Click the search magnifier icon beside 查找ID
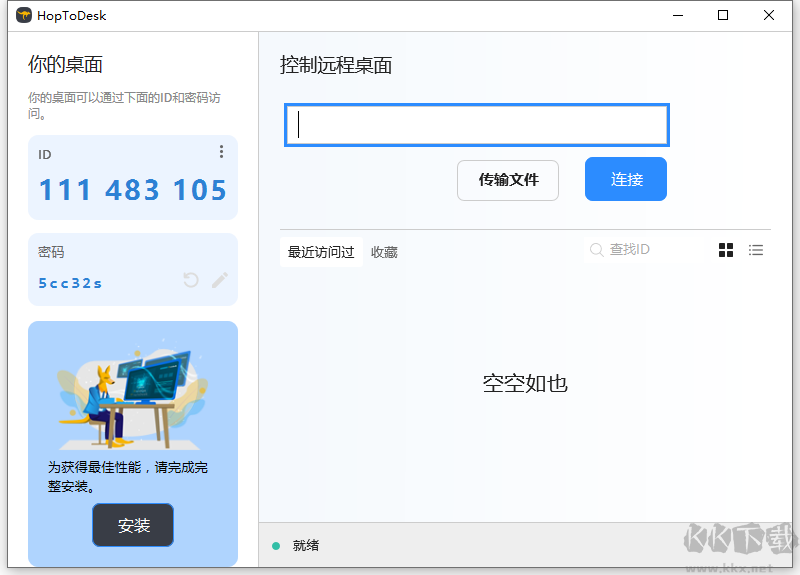800x575 pixels. point(596,249)
